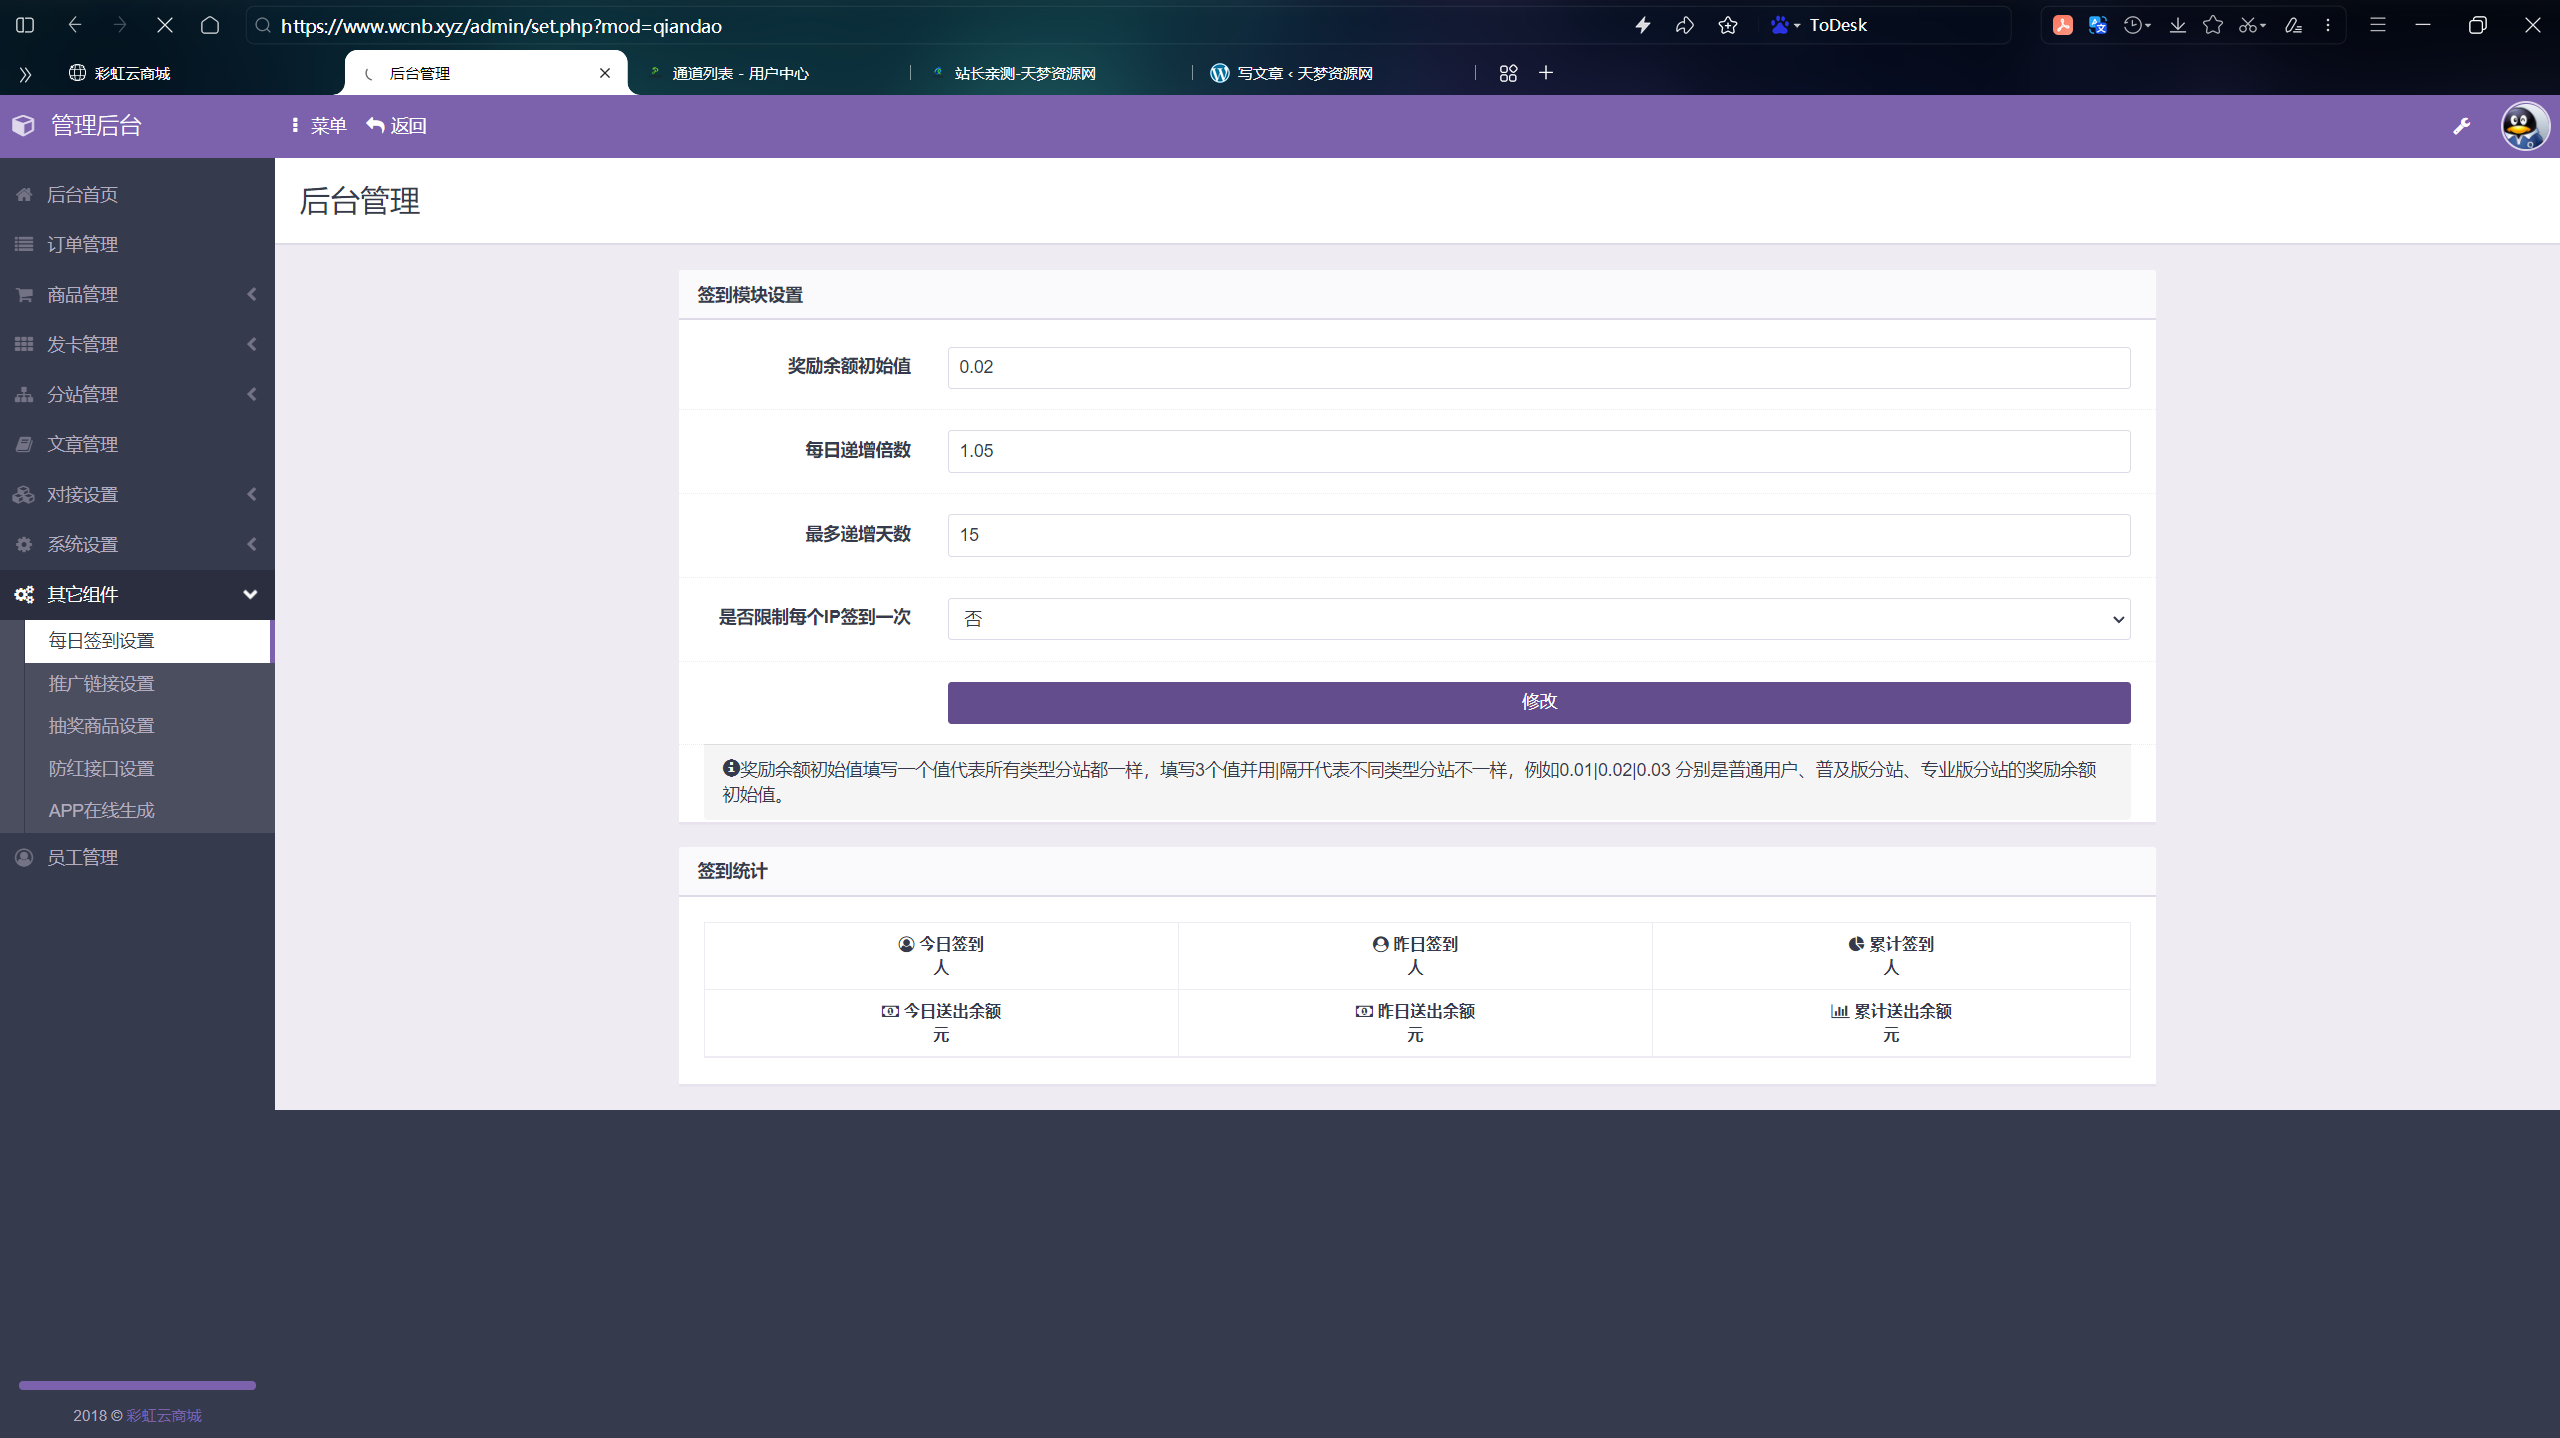
Task: Open the ToDesk search engine selector
Action: click(x=1785, y=25)
